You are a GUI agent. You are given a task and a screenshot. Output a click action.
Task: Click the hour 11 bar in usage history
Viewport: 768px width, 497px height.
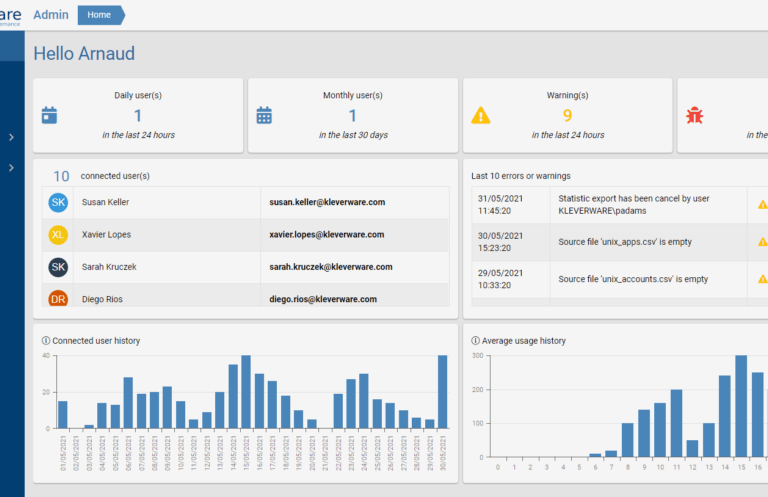[676, 424]
